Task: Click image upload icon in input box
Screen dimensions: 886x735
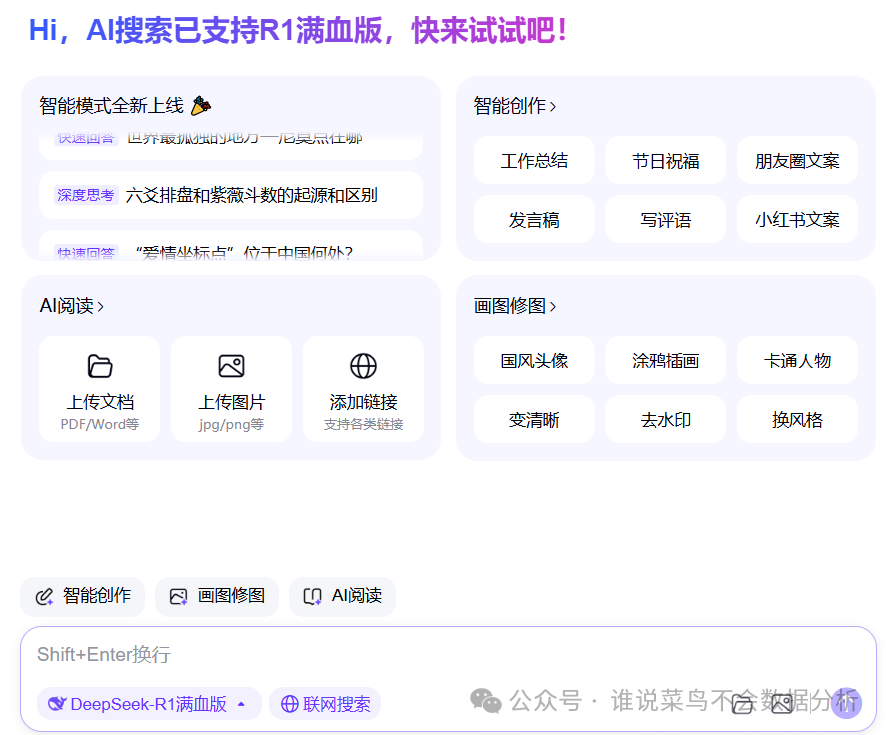Action: [x=782, y=704]
